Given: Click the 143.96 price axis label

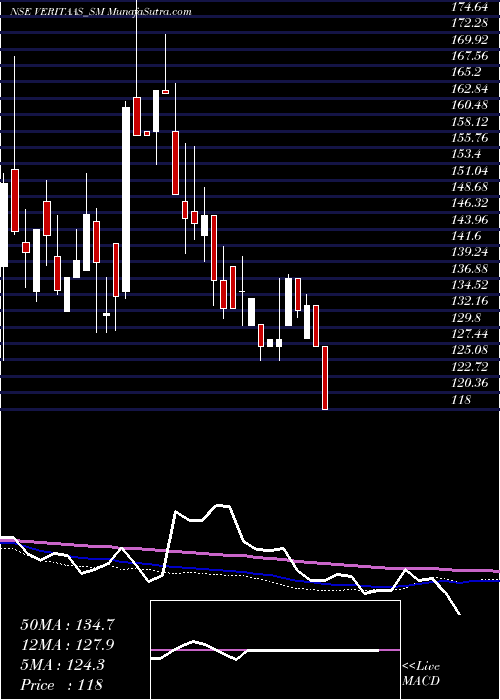Looking at the screenshot, I should coord(468,220).
